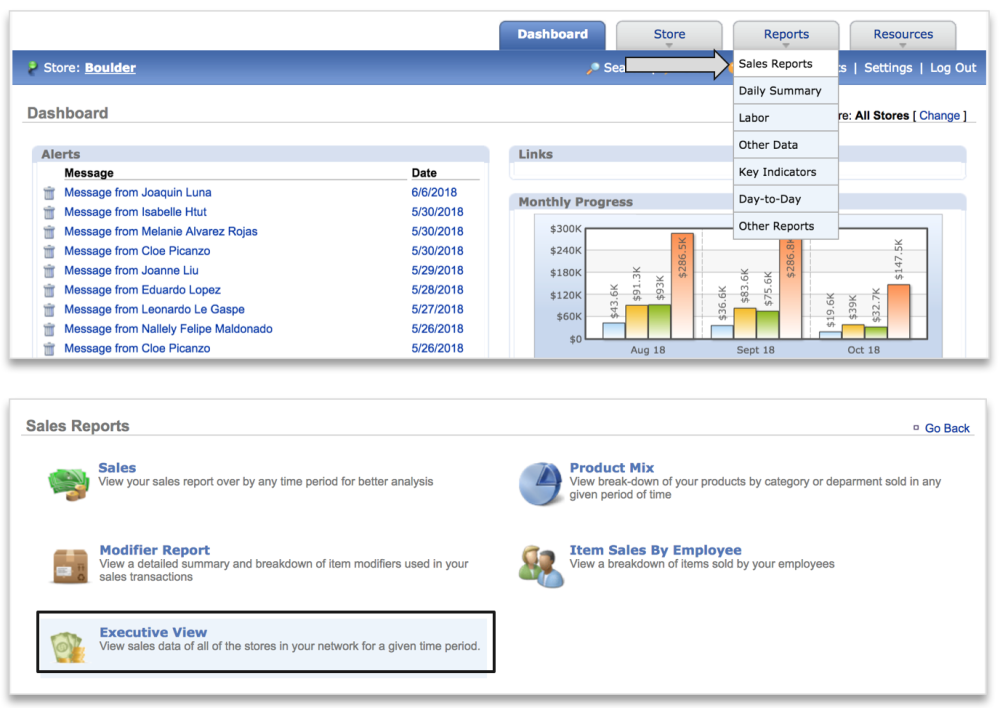Delete Leonardo Le Gaspe message
Screen dimensions: 1000x708
pyautogui.click(x=49, y=310)
